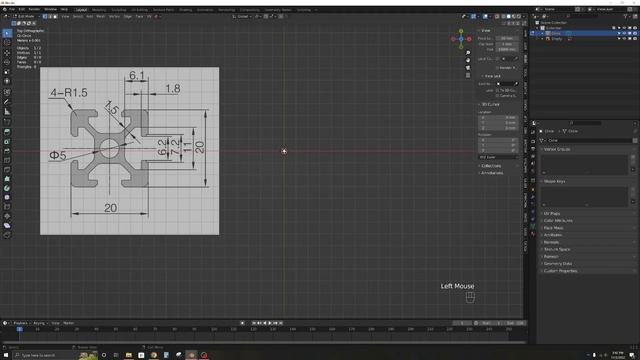The width and height of the screenshot is (640, 360).
Task: Switch to the UV Editing workspace tab
Action: (x=139, y=9)
